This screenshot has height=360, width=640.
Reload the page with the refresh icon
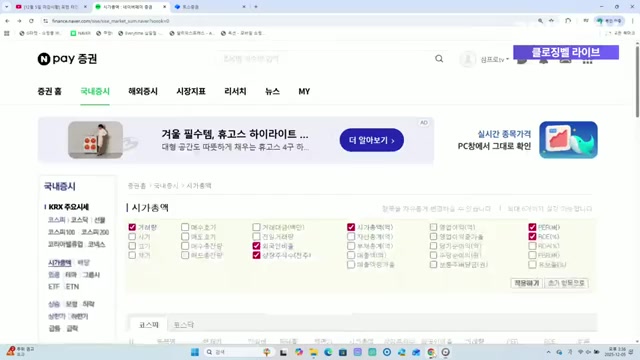[x=31, y=21]
